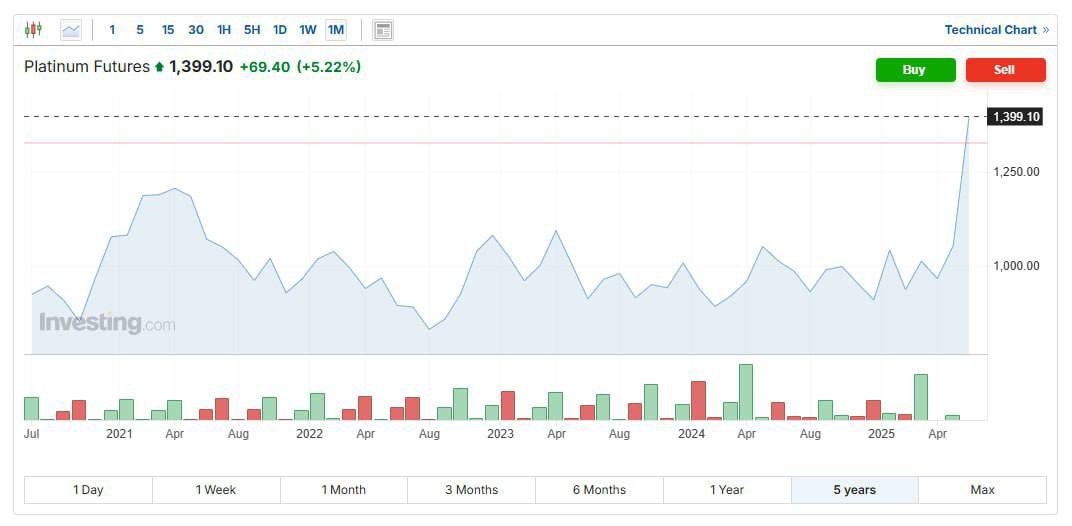Select the 5 minute interval
1072x526 pixels.
140,29
